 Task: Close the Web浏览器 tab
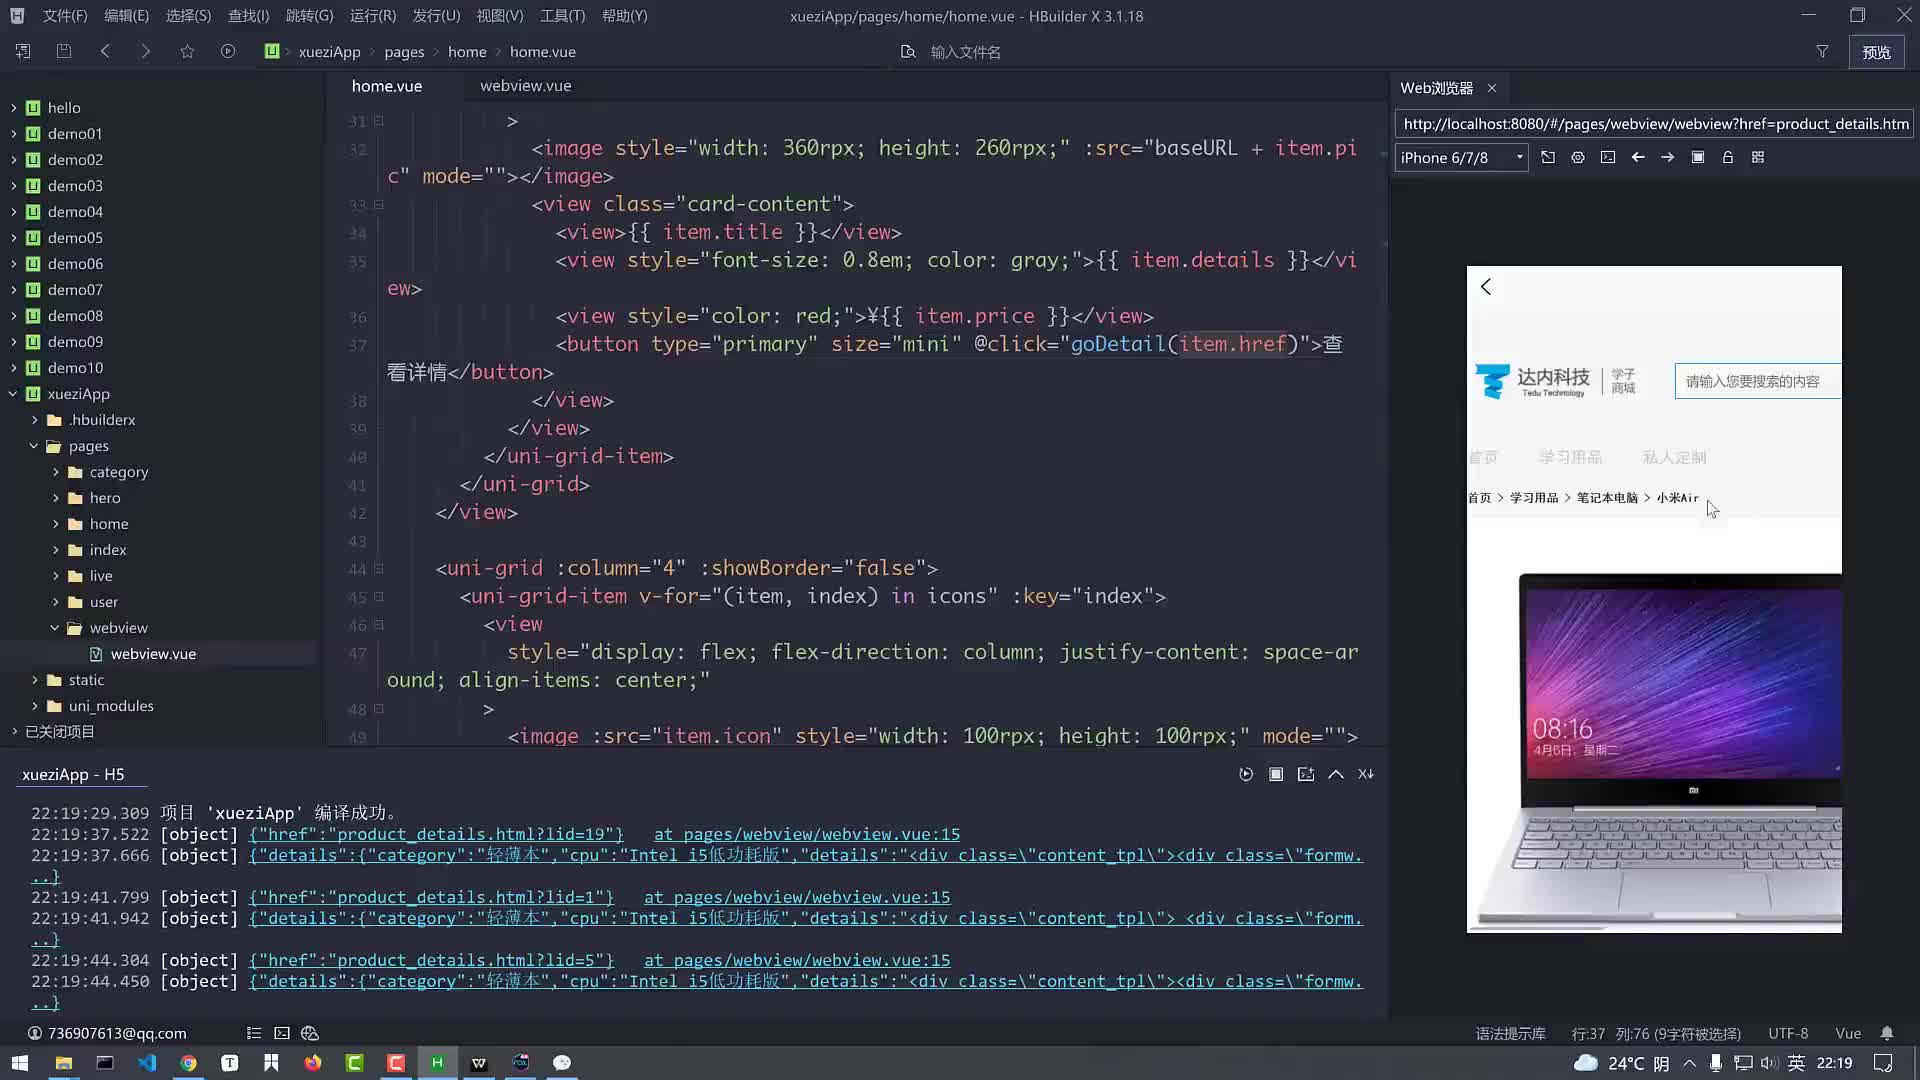1492,88
